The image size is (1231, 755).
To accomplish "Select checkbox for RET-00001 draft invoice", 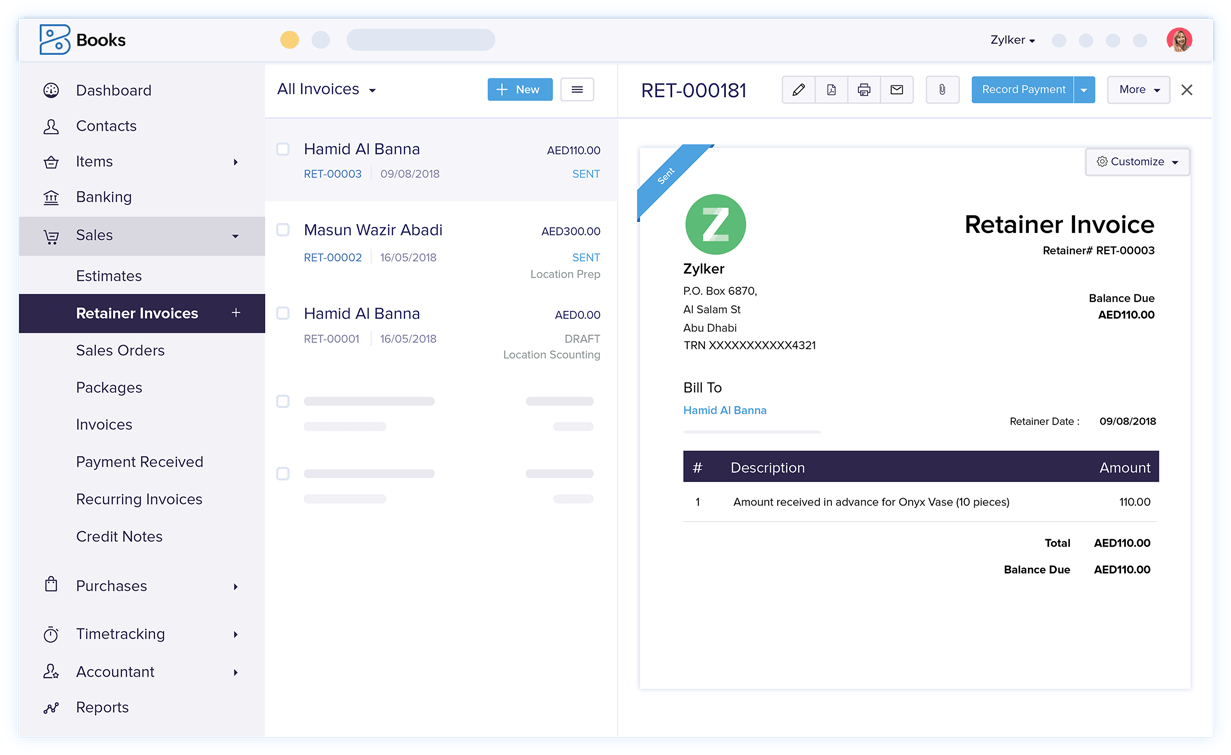I will click(283, 313).
